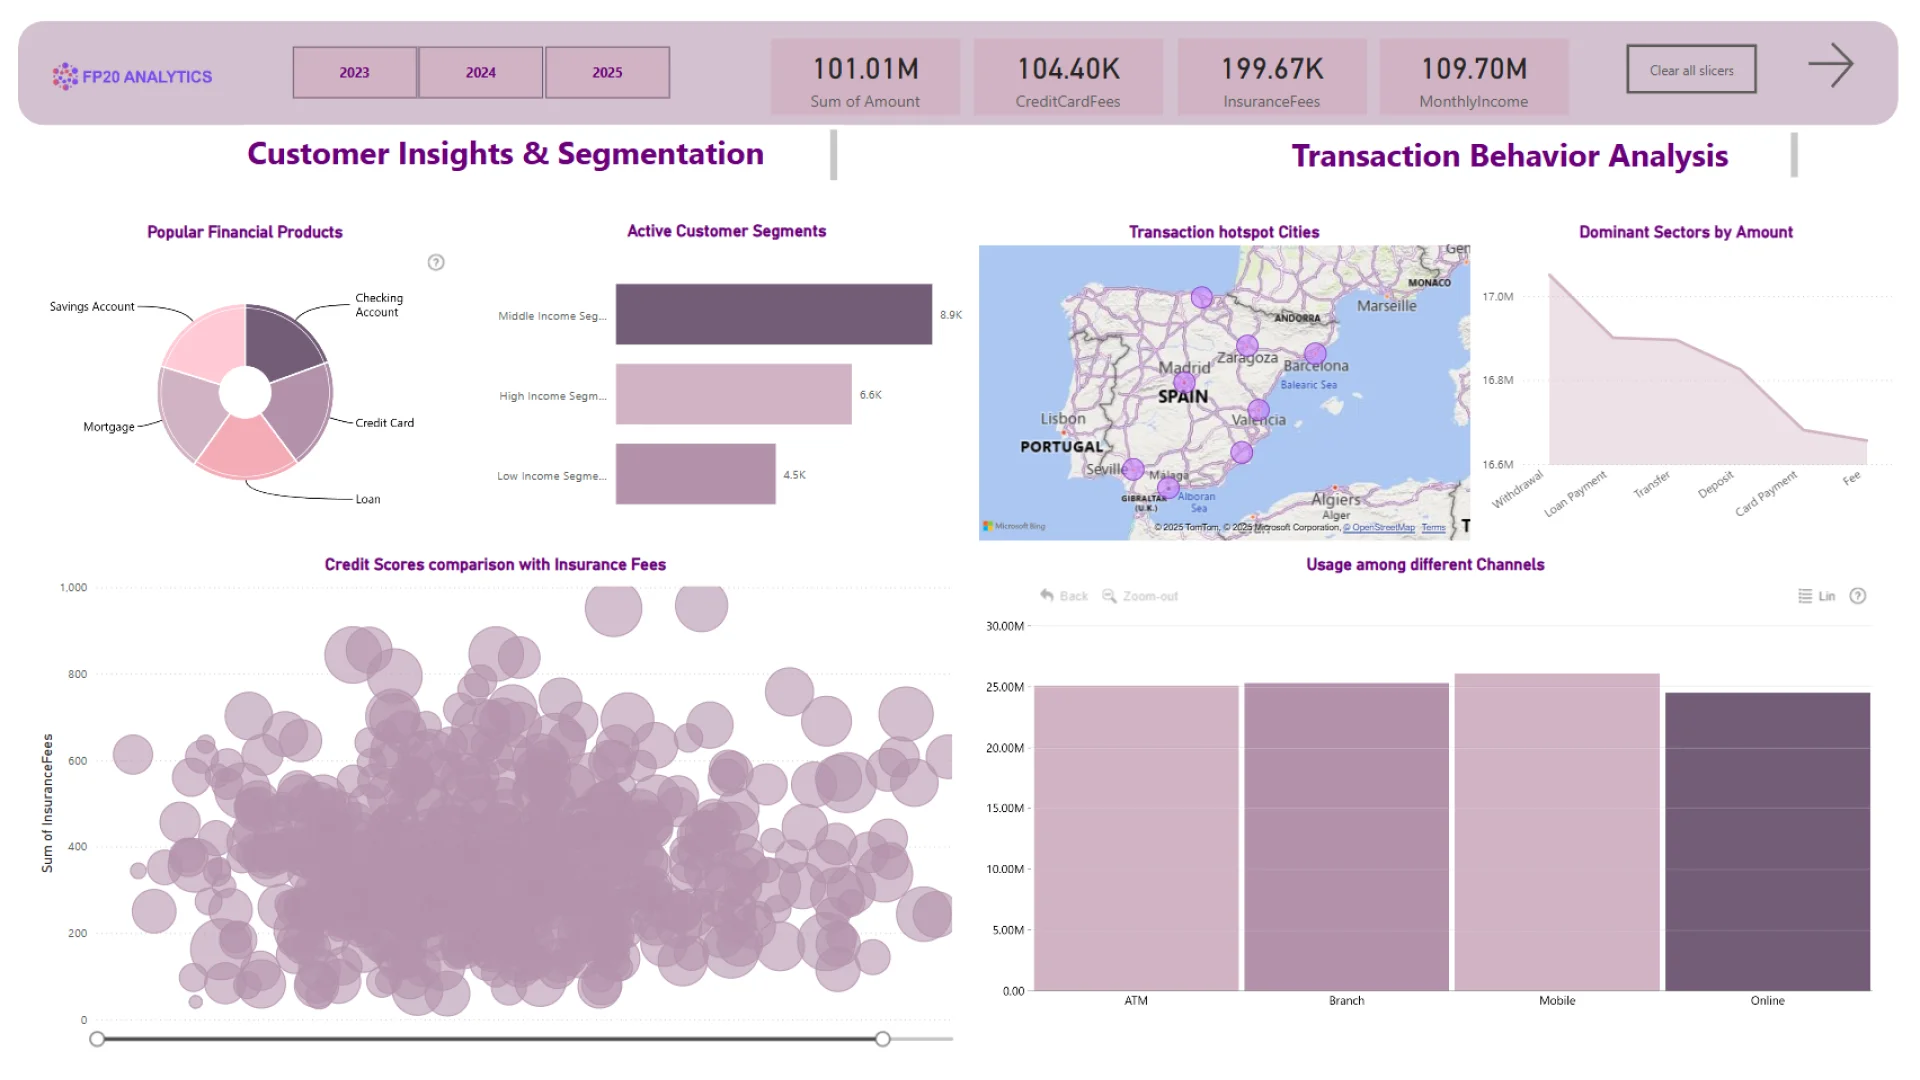Select year 2023 slicer

355,72
